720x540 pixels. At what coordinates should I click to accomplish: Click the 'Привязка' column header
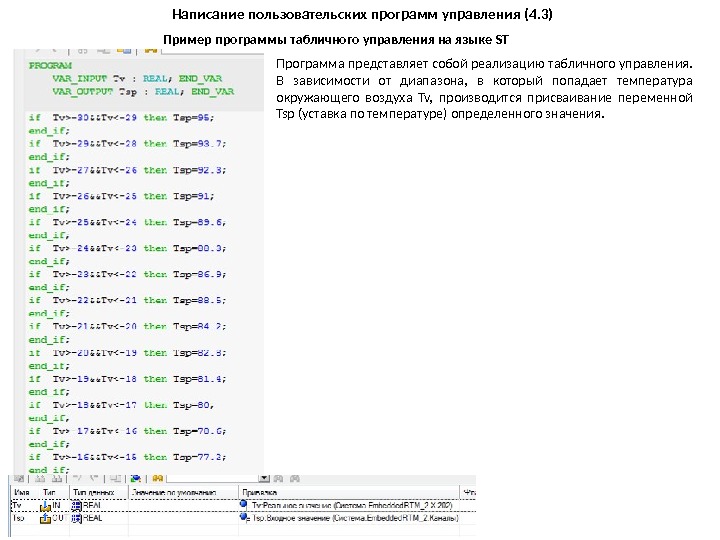[x=260, y=493]
